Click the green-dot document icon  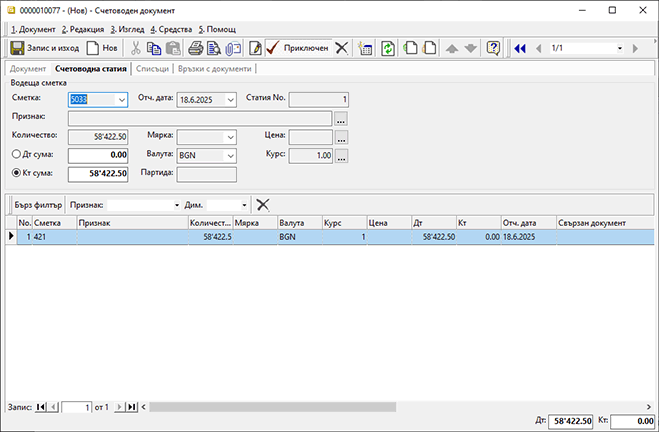click(x=410, y=48)
